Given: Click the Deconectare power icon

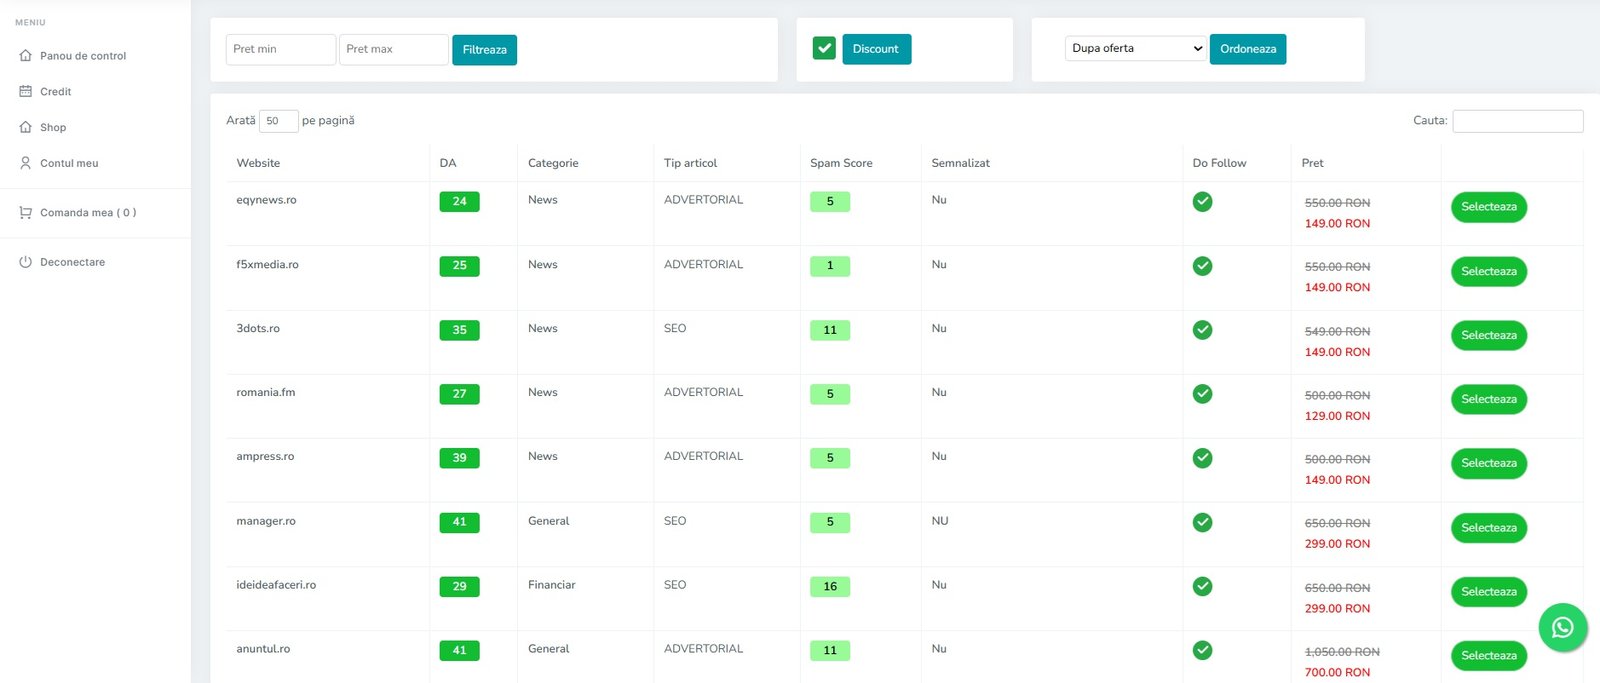Looking at the screenshot, I should pyautogui.click(x=26, y=262).
